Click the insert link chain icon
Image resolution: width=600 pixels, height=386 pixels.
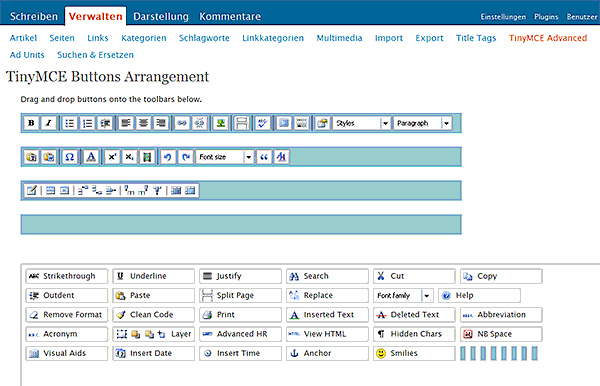[182, 123]
